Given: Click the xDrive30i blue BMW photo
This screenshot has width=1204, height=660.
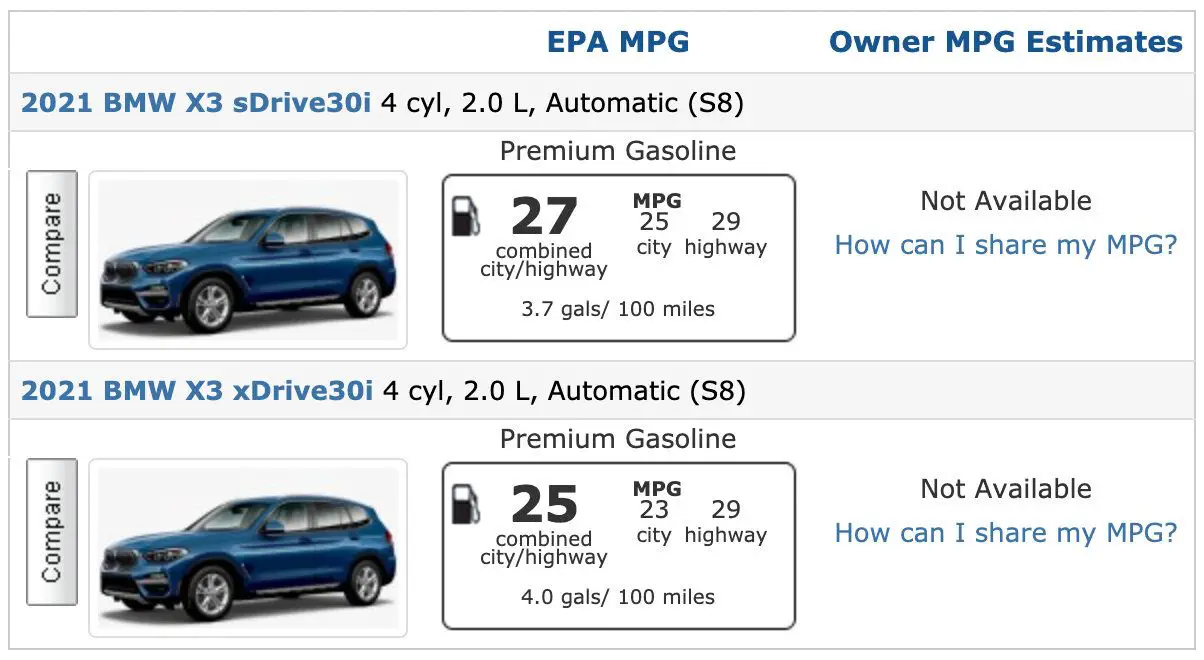Looking at the screenshot, I should (x=248, y=548).
